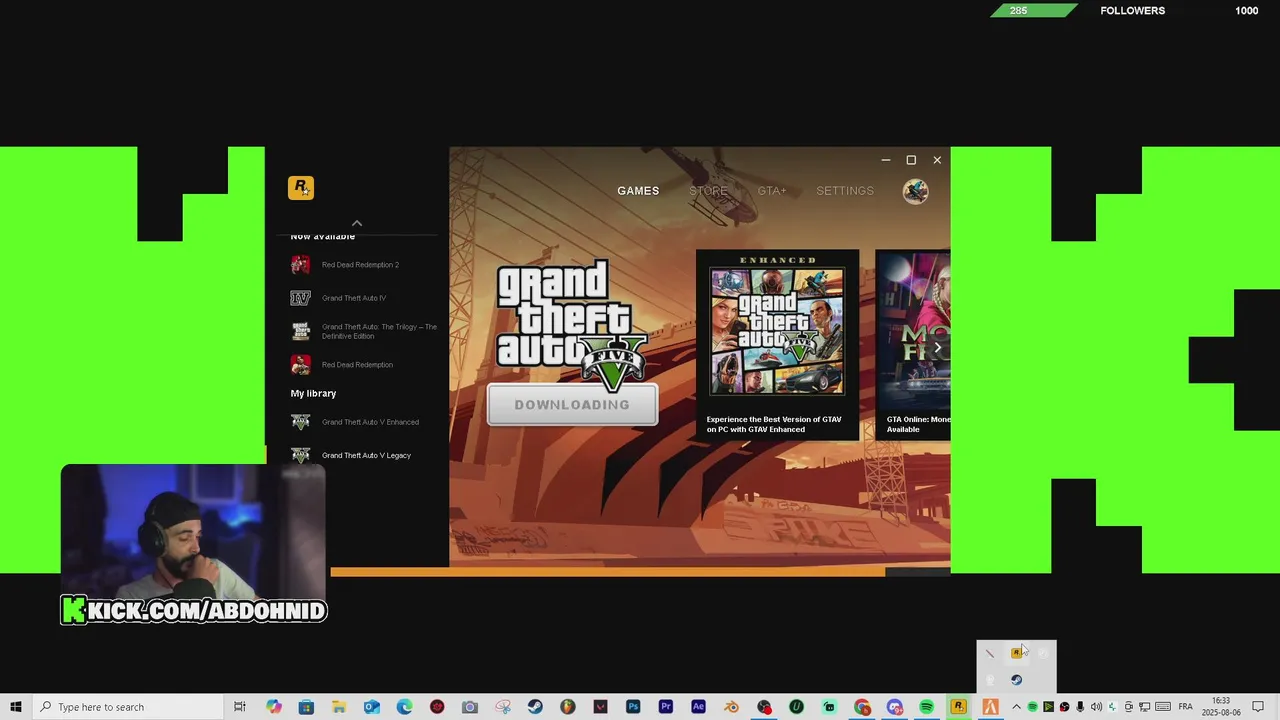Image resolution: width=1280 pixels, height=720 pixels.
Task: Open FiveM from the taskbar
Action: coord(990,707)
